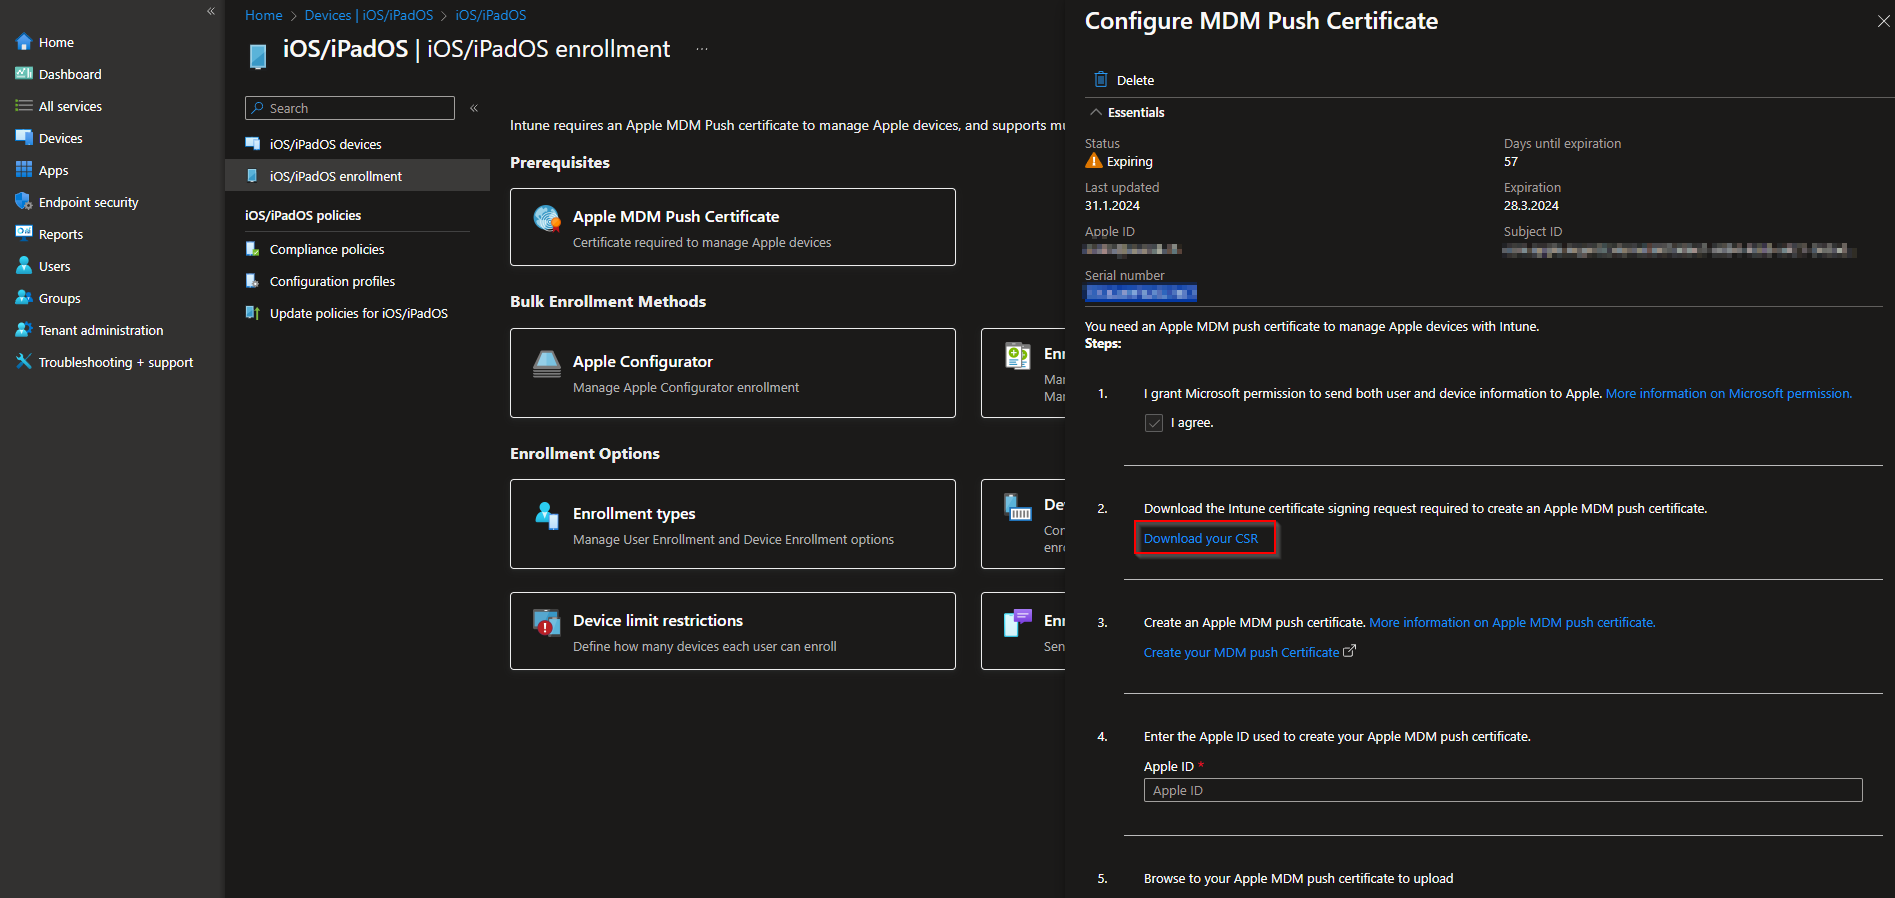Click the Delete button text
1895x898 pixels.
click(x=1135, y=80)
